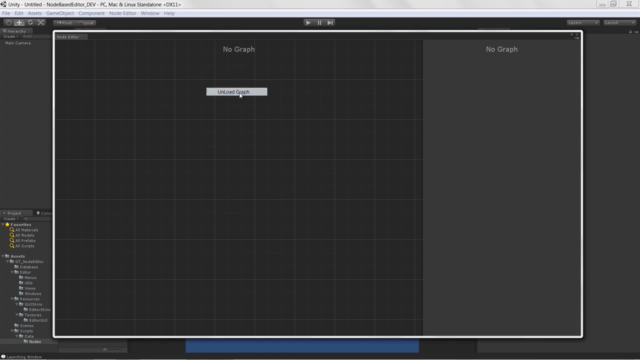Screen dimensions: 640x360
Task: Collapse the GT_NodeEditor folder arrow
Action: tap(7, 262)
